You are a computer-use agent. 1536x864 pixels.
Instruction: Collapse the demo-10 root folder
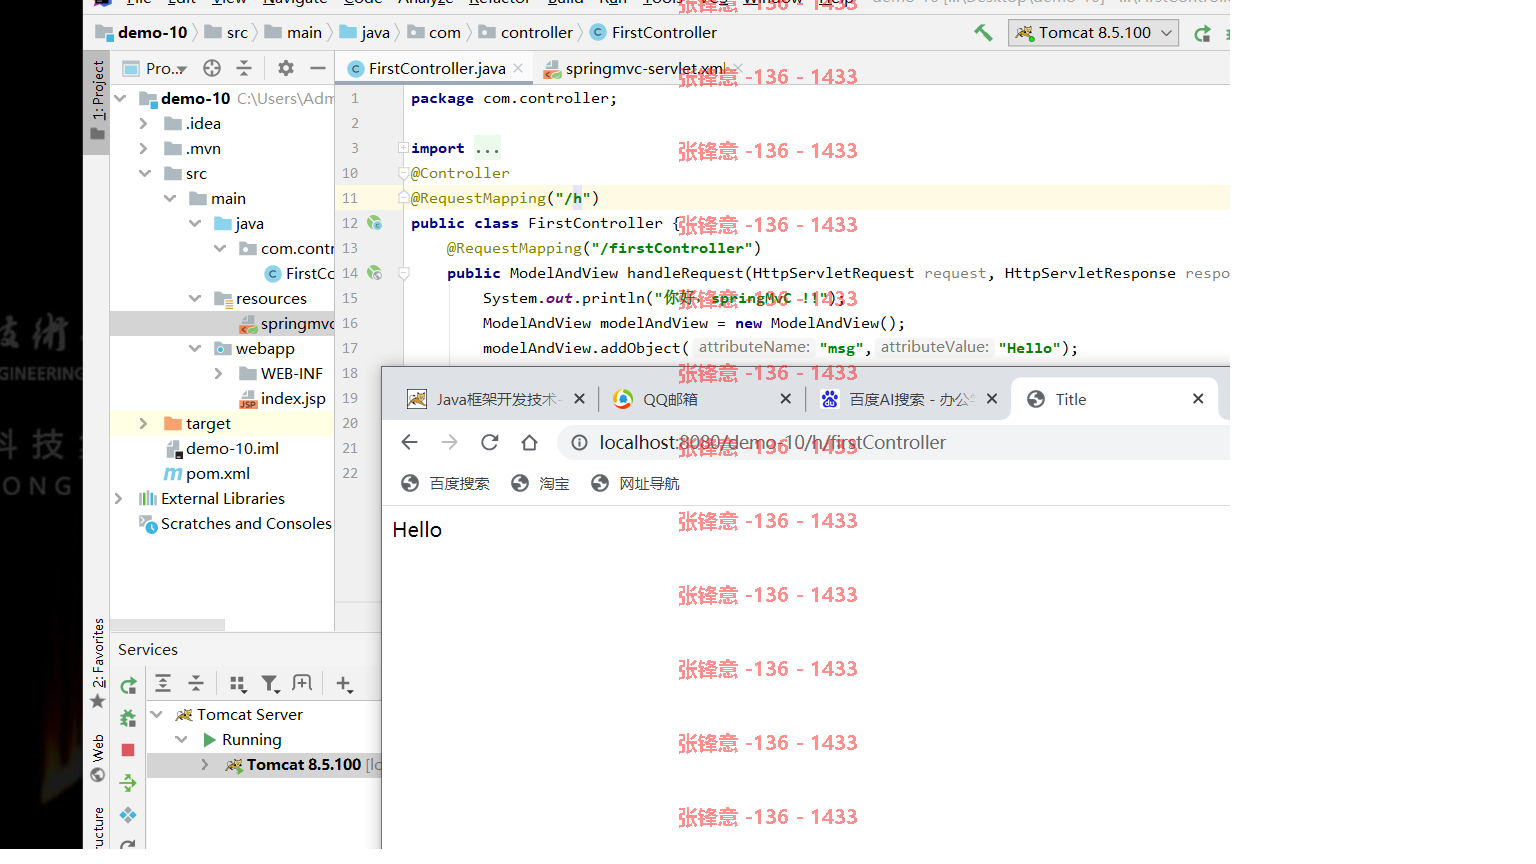point(120,98)
